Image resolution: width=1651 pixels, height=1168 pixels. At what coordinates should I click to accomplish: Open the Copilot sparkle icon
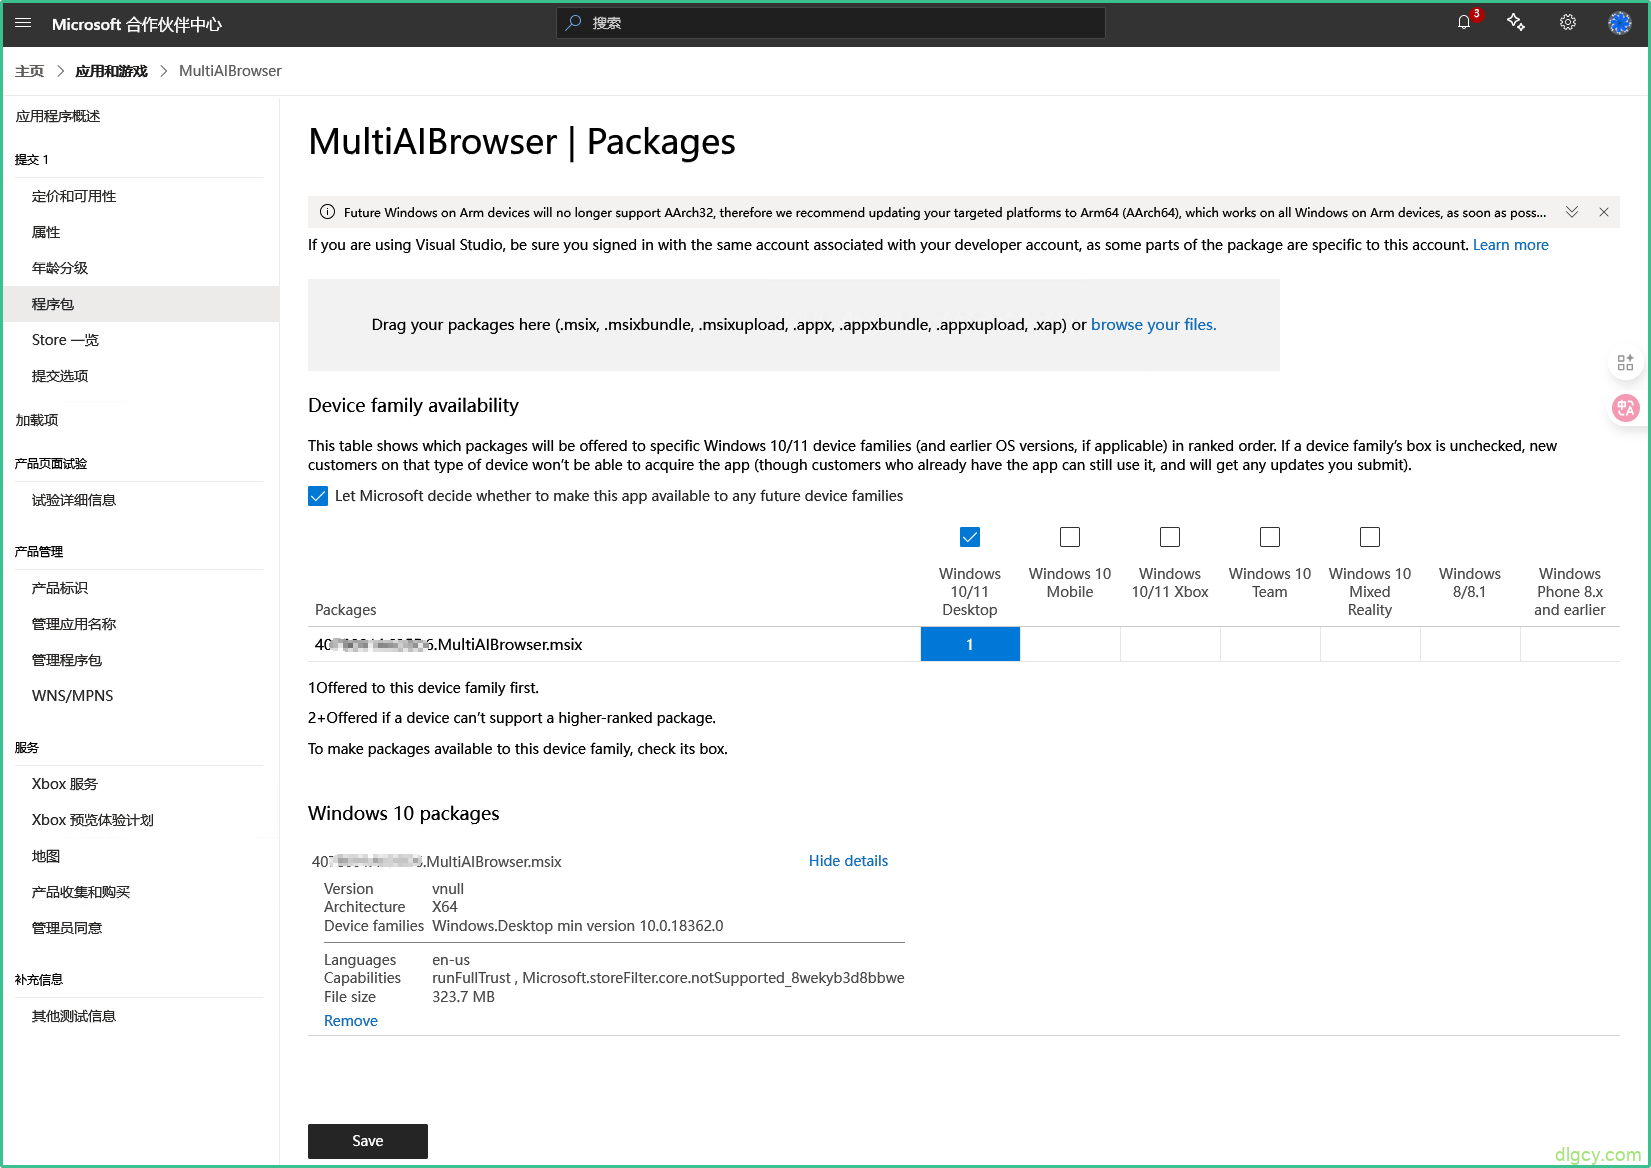click(1516, 23)
